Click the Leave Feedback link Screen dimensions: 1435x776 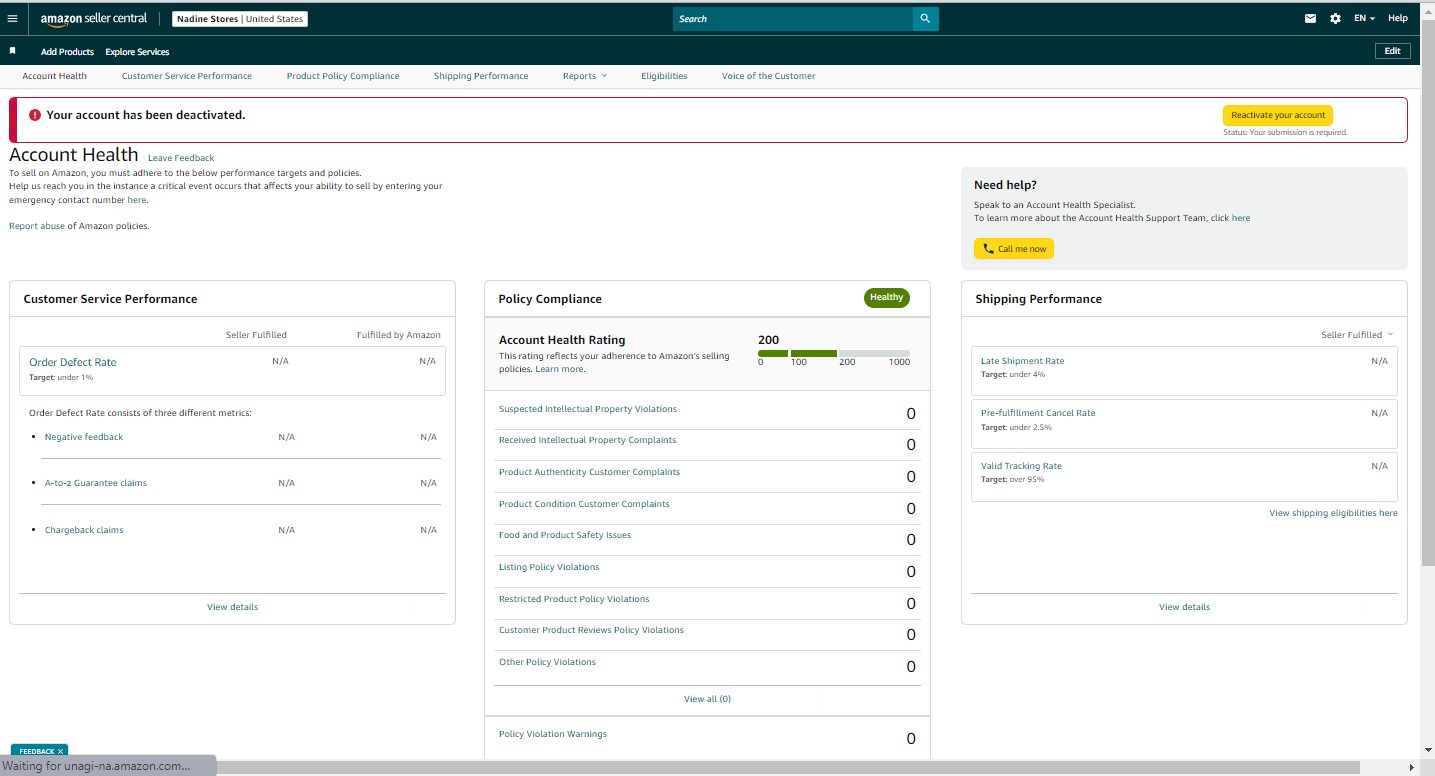coord(181,158)
